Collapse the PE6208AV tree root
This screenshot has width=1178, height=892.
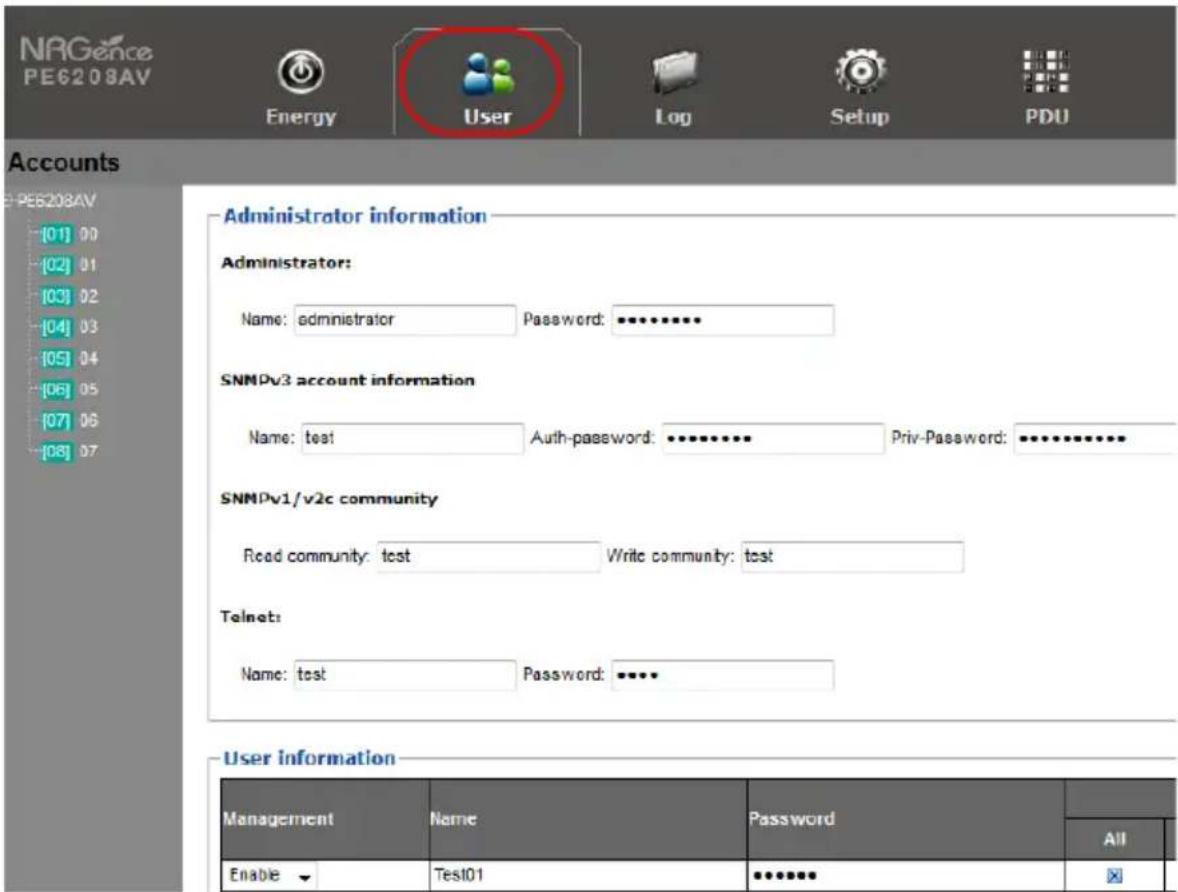pos(8,201)
